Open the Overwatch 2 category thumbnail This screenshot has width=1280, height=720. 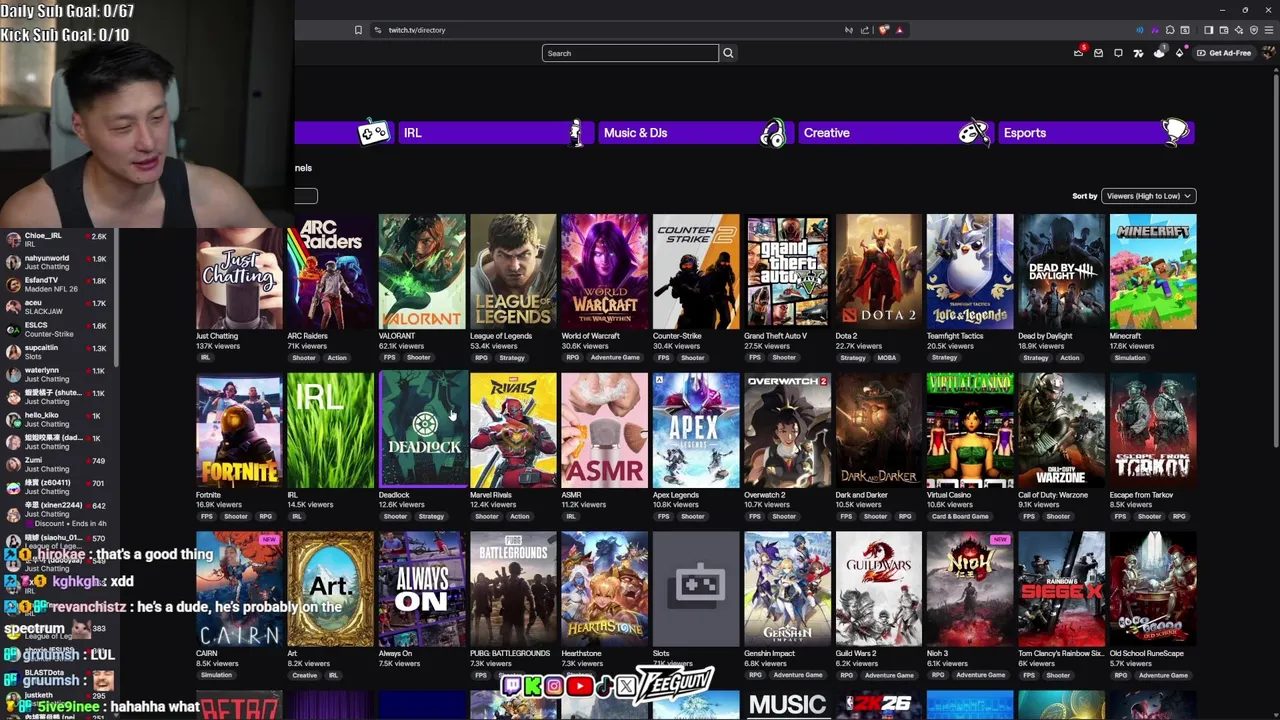click(787, 431)
